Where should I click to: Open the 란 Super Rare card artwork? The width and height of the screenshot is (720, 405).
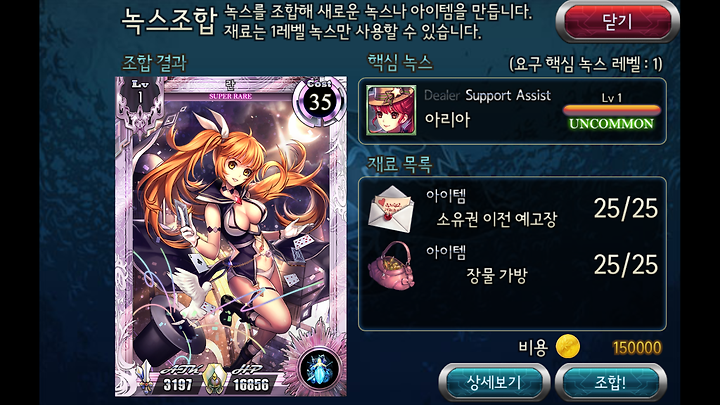(x=231, y=236)
